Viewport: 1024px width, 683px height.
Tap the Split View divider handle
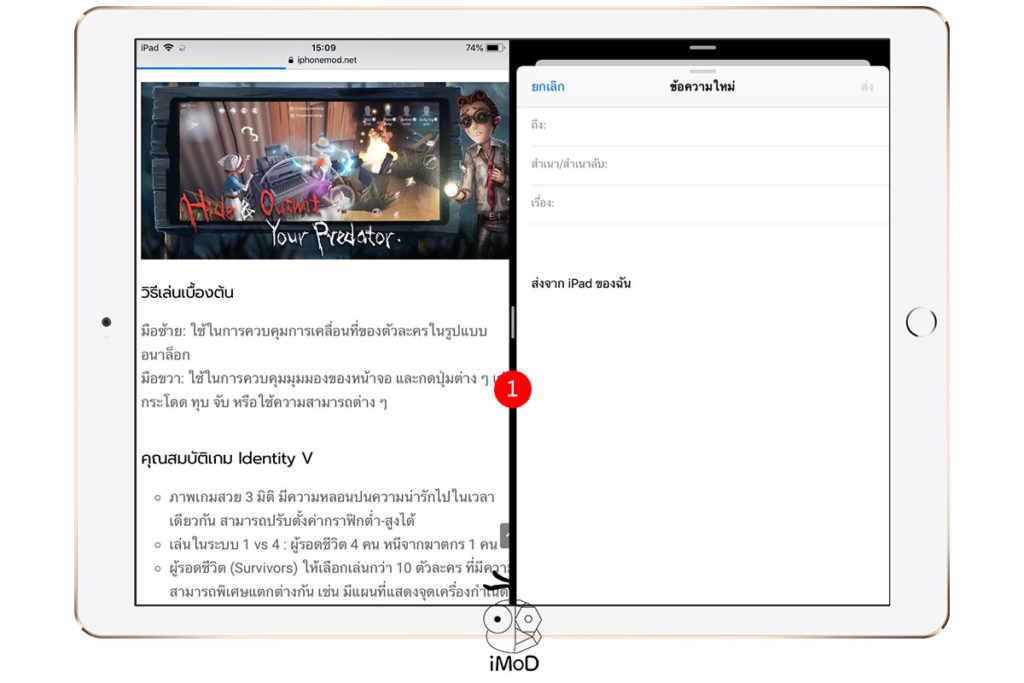click(x=512, y=322)
